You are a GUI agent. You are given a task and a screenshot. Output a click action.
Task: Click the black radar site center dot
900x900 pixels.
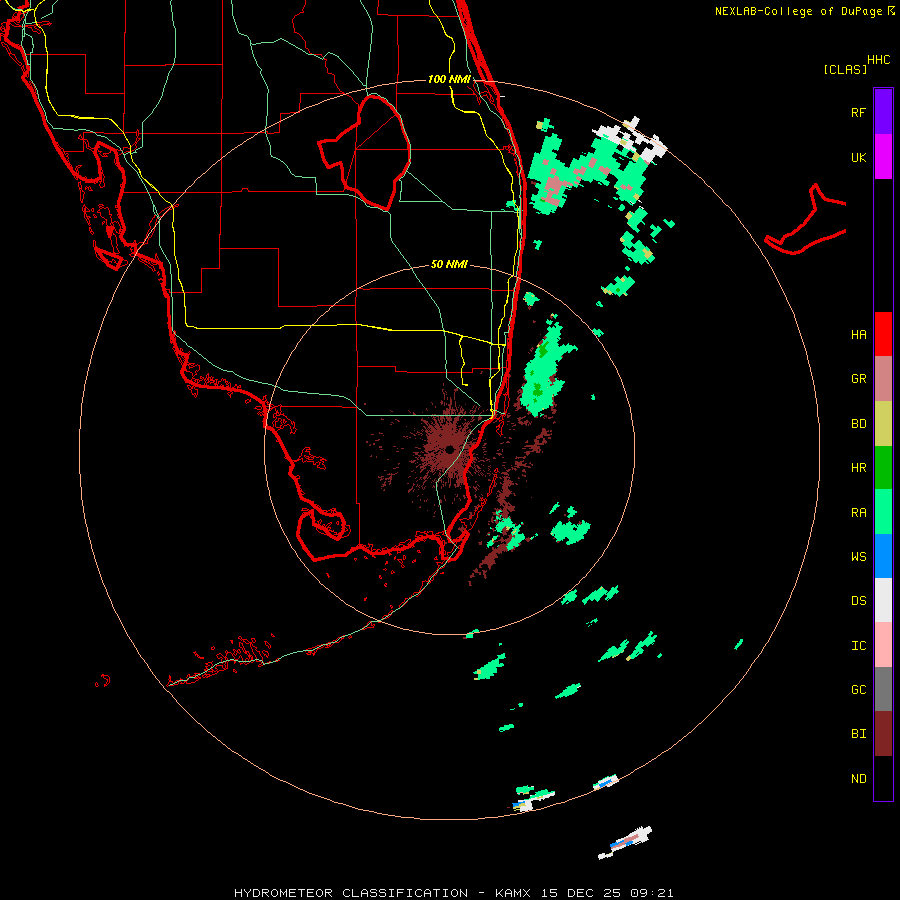point(450,449)
